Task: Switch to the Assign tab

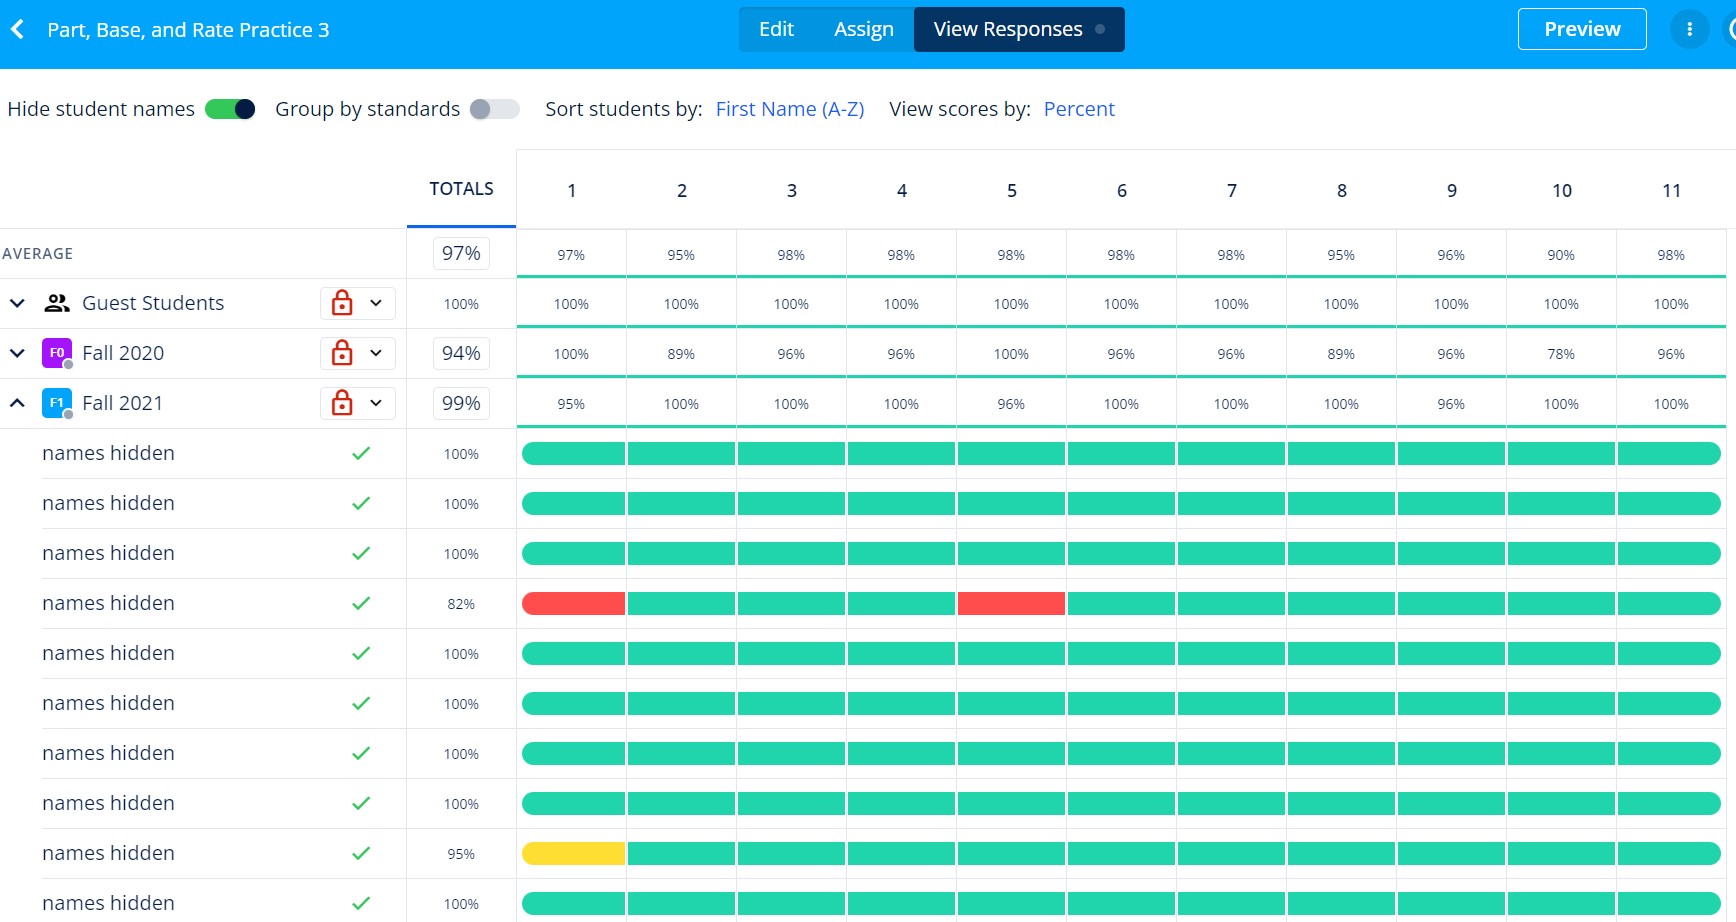Action: coord(863,30)
